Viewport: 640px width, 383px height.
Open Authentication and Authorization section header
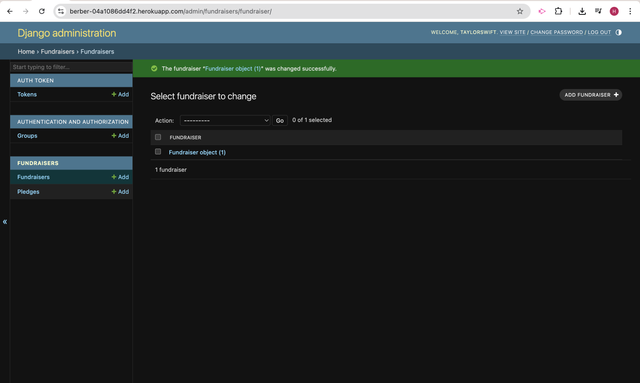click(73, 122)
